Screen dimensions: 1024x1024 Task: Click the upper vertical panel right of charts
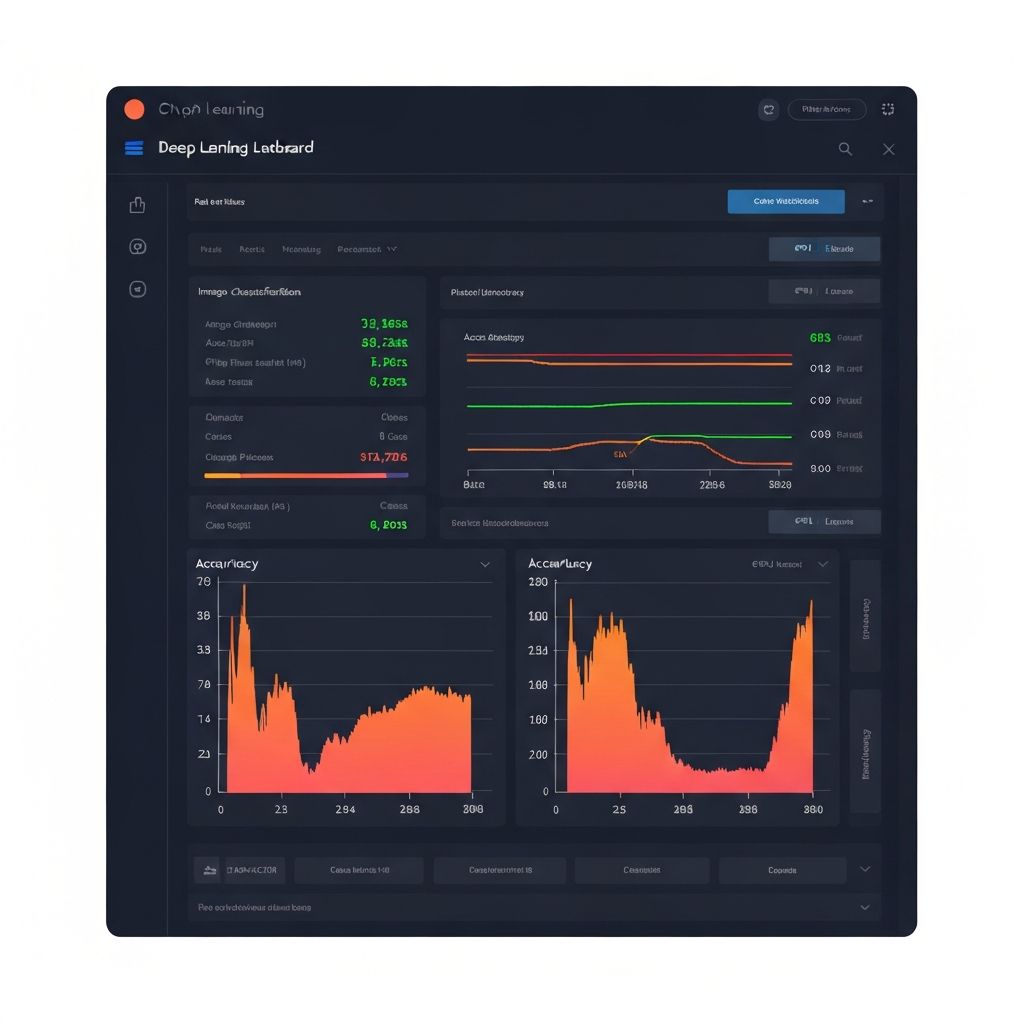point(865,615)
